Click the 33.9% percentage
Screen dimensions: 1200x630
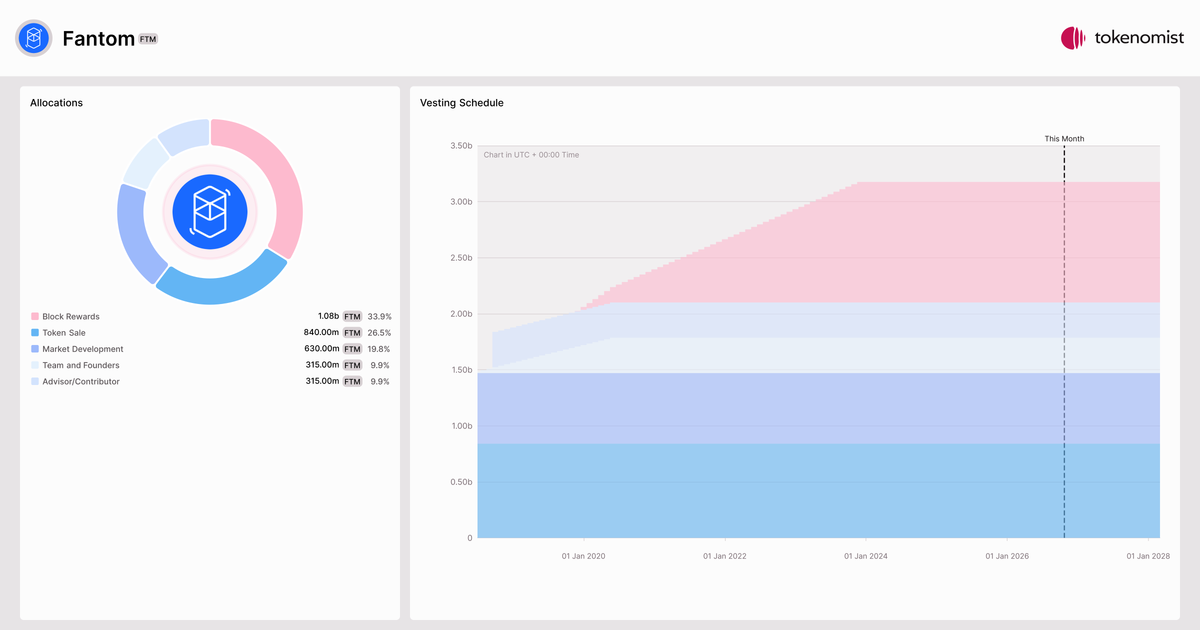(379, 317)
